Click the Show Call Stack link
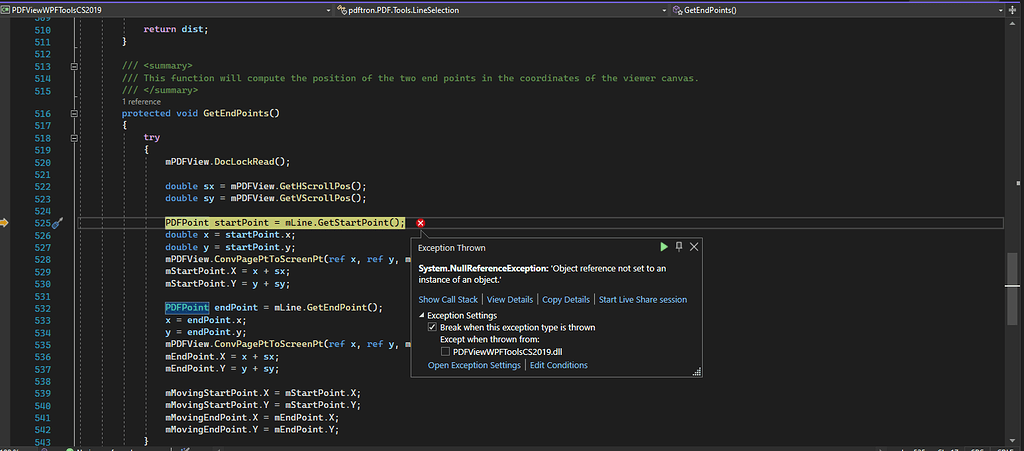The image size is (1024, 451). 448,300
